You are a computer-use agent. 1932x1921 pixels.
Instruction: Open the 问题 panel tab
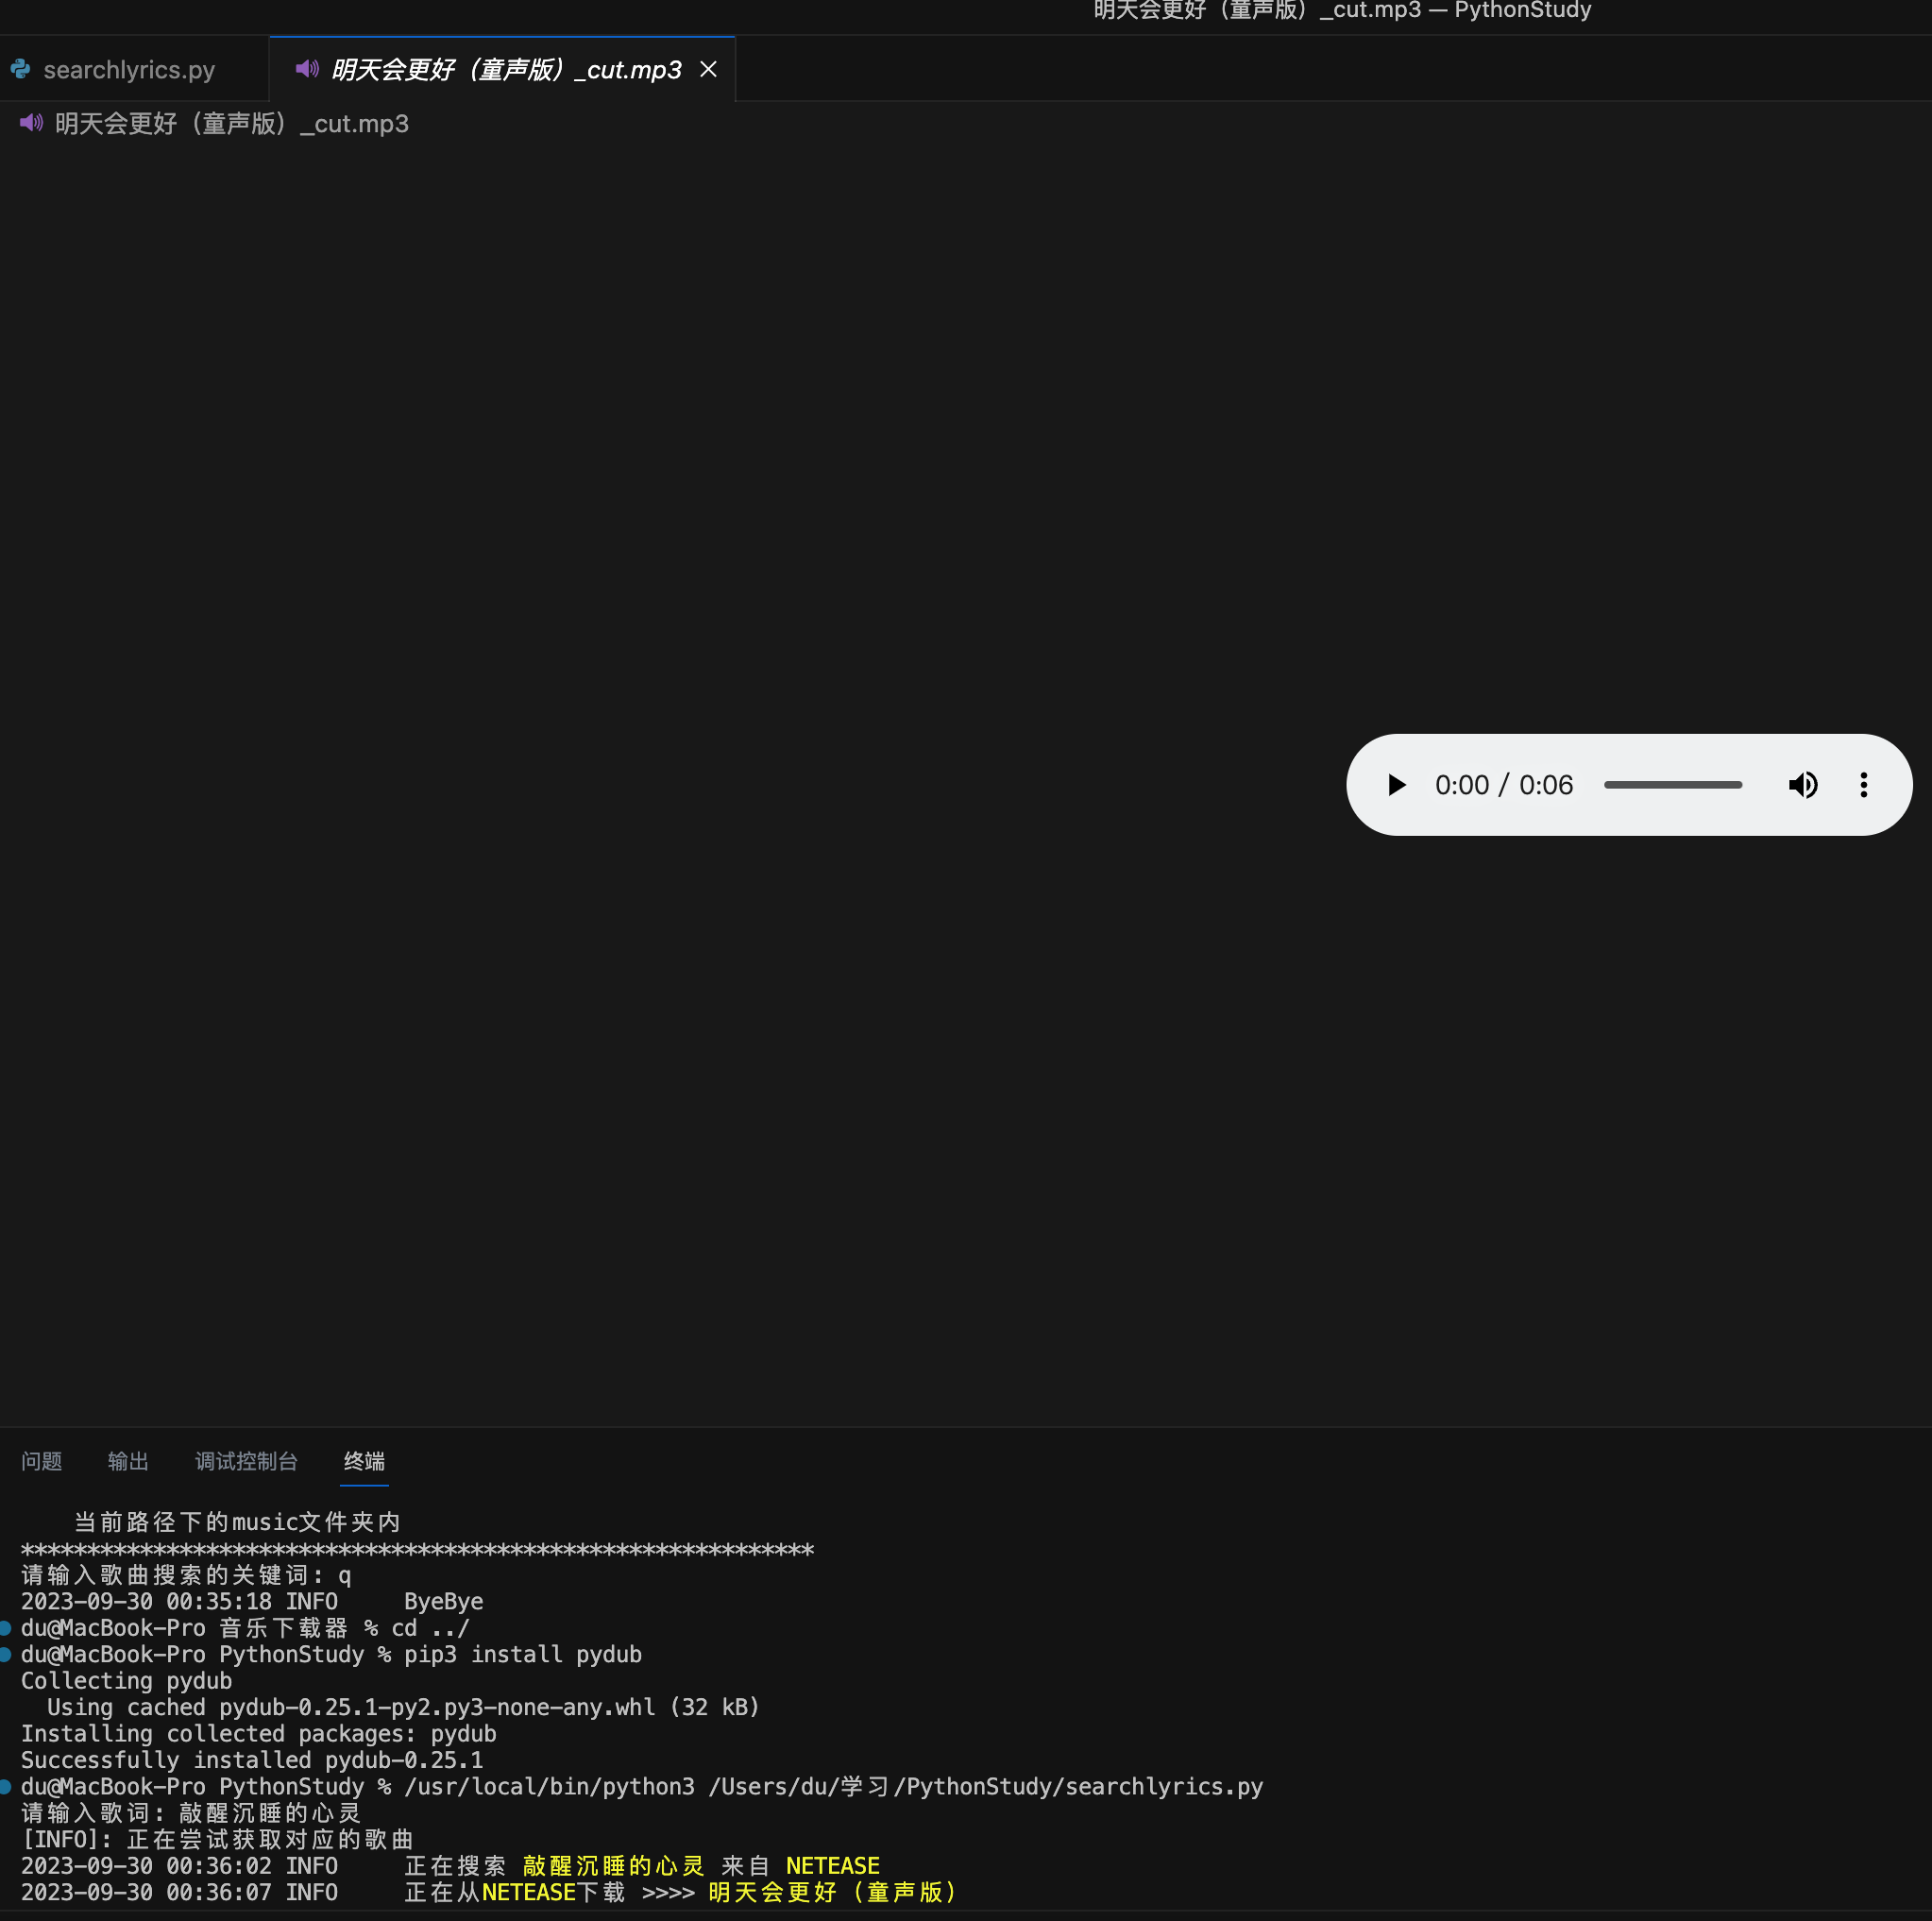tap(41, 1461)
